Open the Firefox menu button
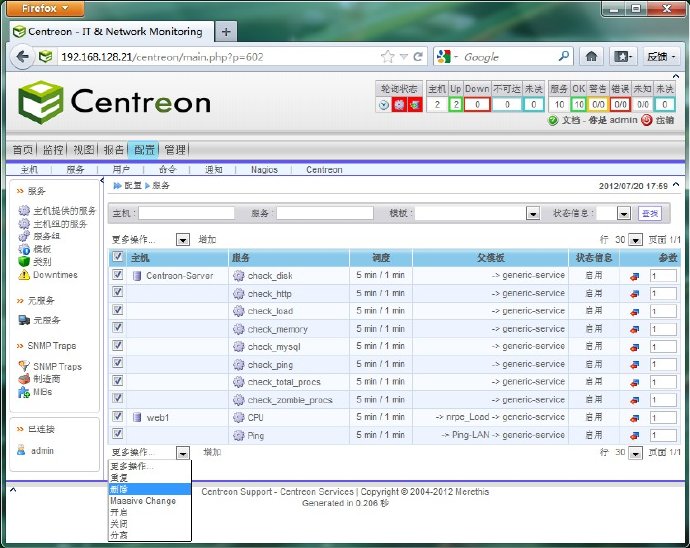Screen dimensions: 690x548 coord(45,8)
